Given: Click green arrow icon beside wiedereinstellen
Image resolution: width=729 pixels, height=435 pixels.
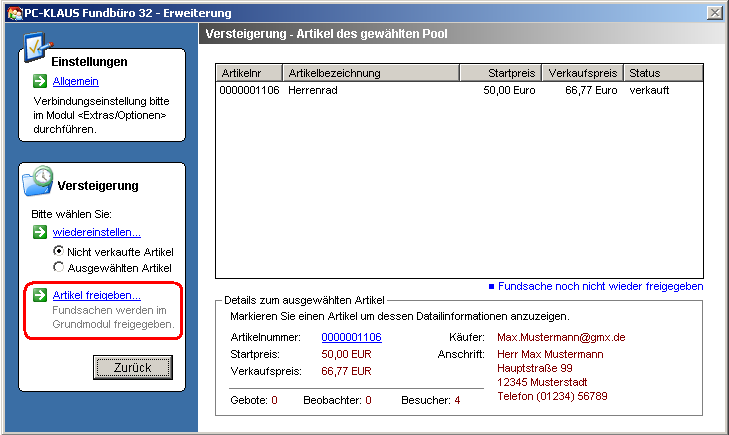Looking at the screenshot, I should [37, 233].
